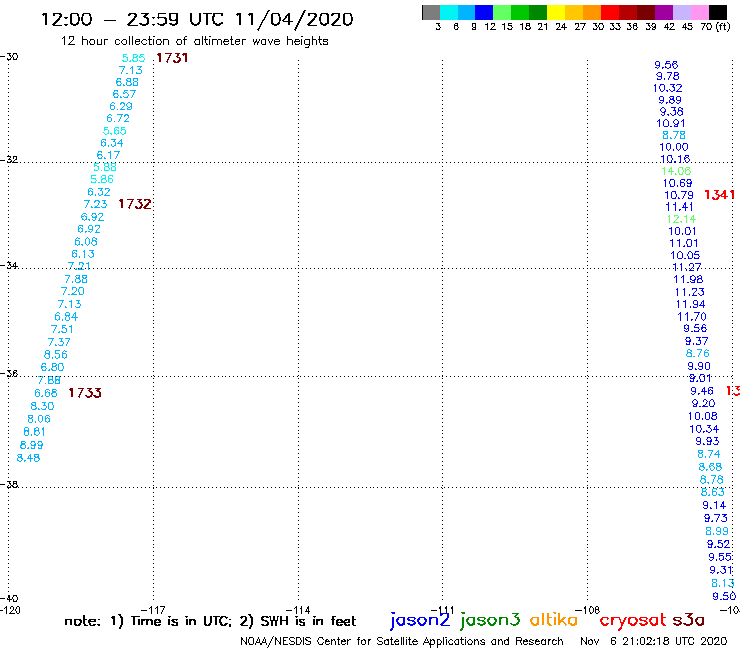Click the 6.34 wave height value
This screenshot has height=650, width=740.
112,143
